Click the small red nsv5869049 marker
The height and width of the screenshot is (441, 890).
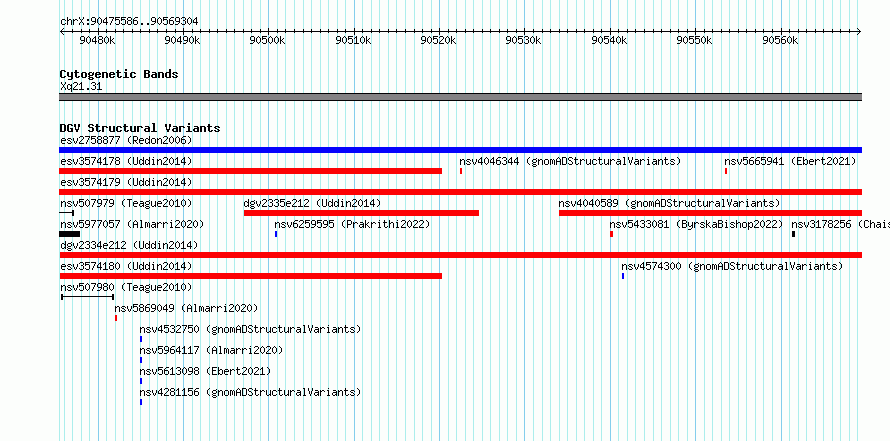tap(116, 318)
